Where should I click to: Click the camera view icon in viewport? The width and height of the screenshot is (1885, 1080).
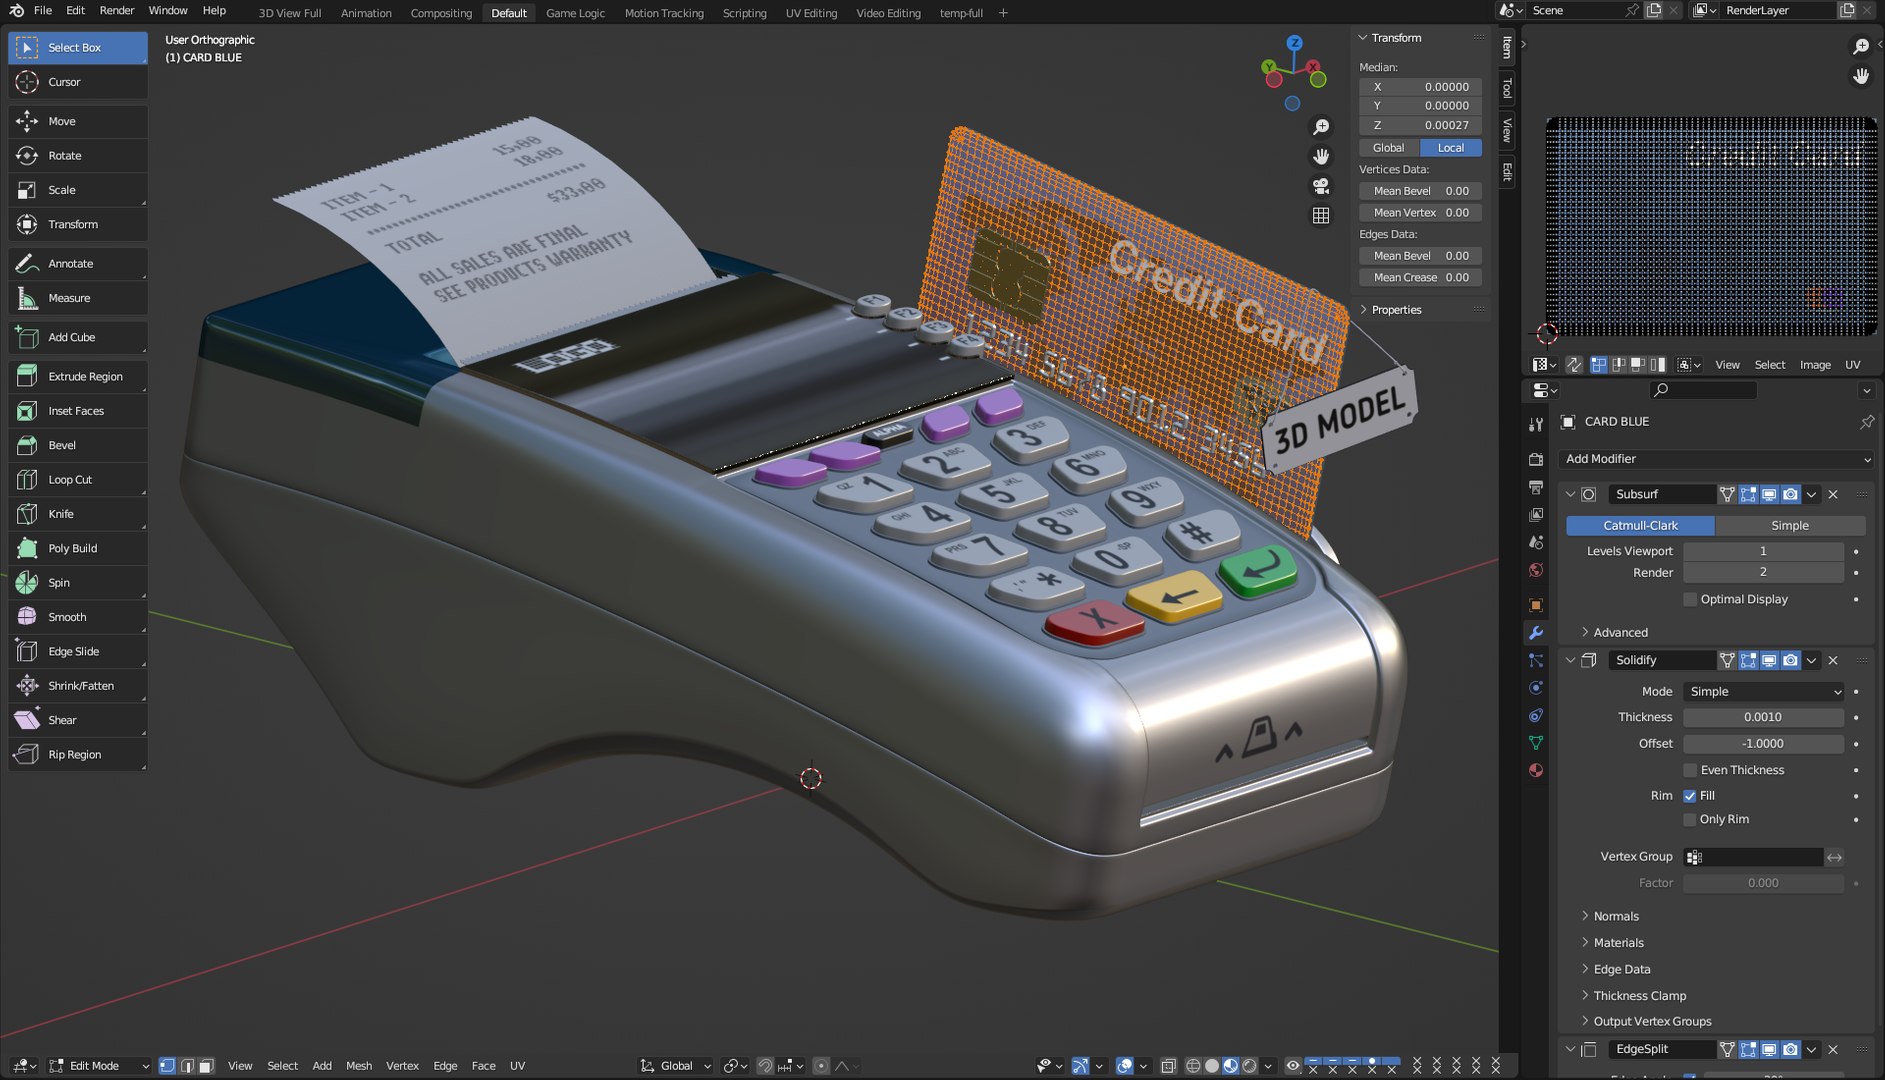[x=1321, y=186]
